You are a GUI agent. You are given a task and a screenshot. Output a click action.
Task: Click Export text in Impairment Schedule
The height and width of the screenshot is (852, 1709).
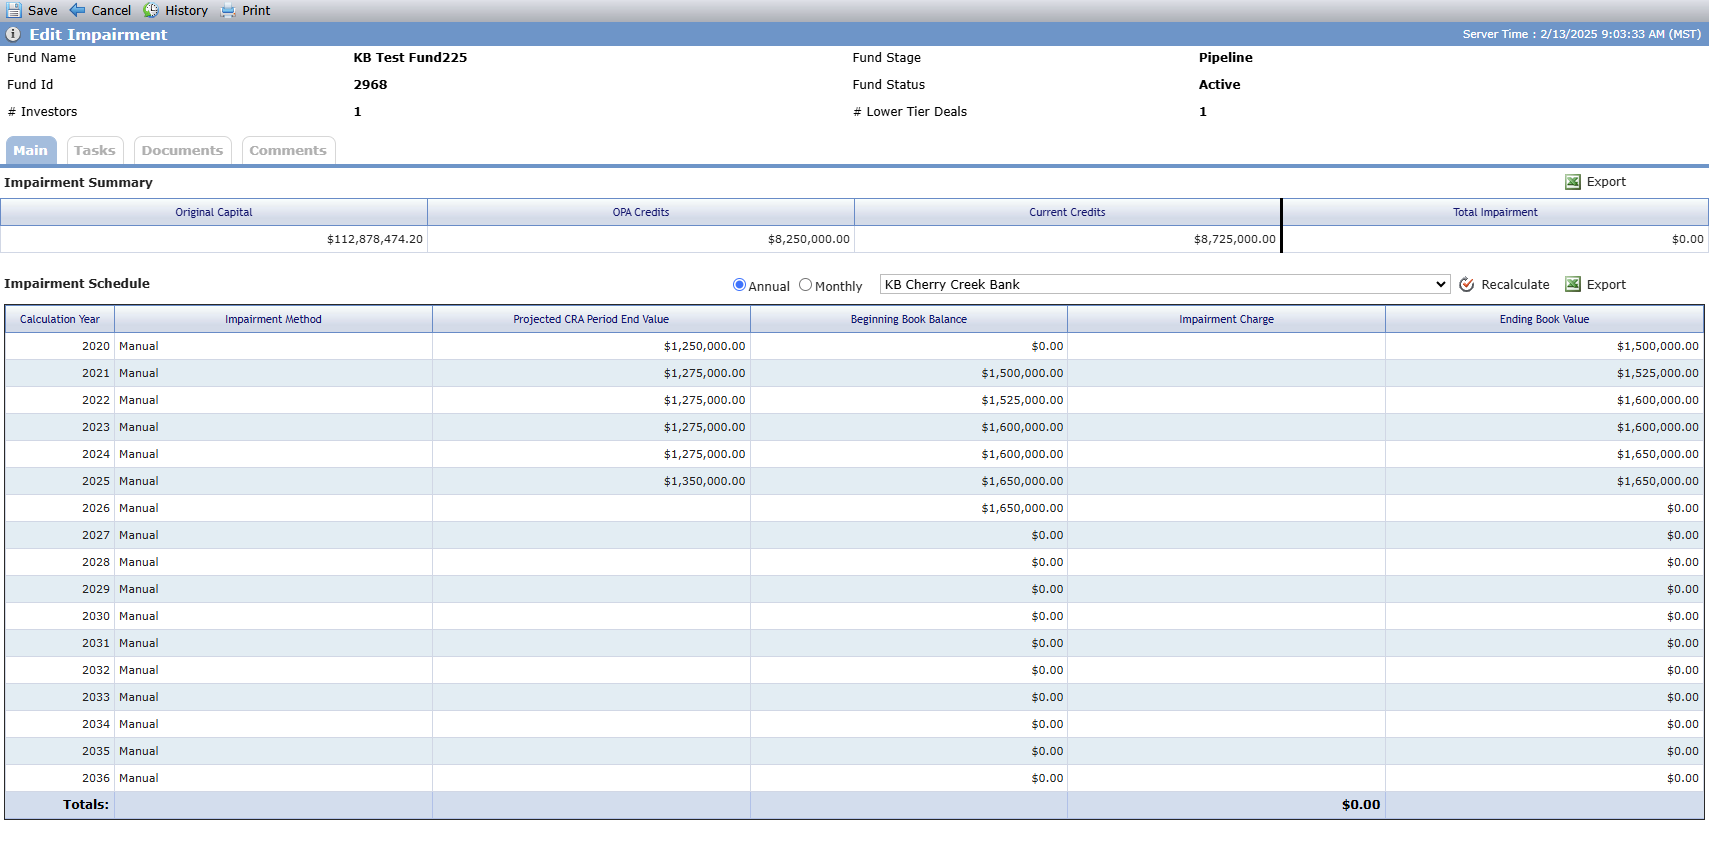[x=1606, y=285]
